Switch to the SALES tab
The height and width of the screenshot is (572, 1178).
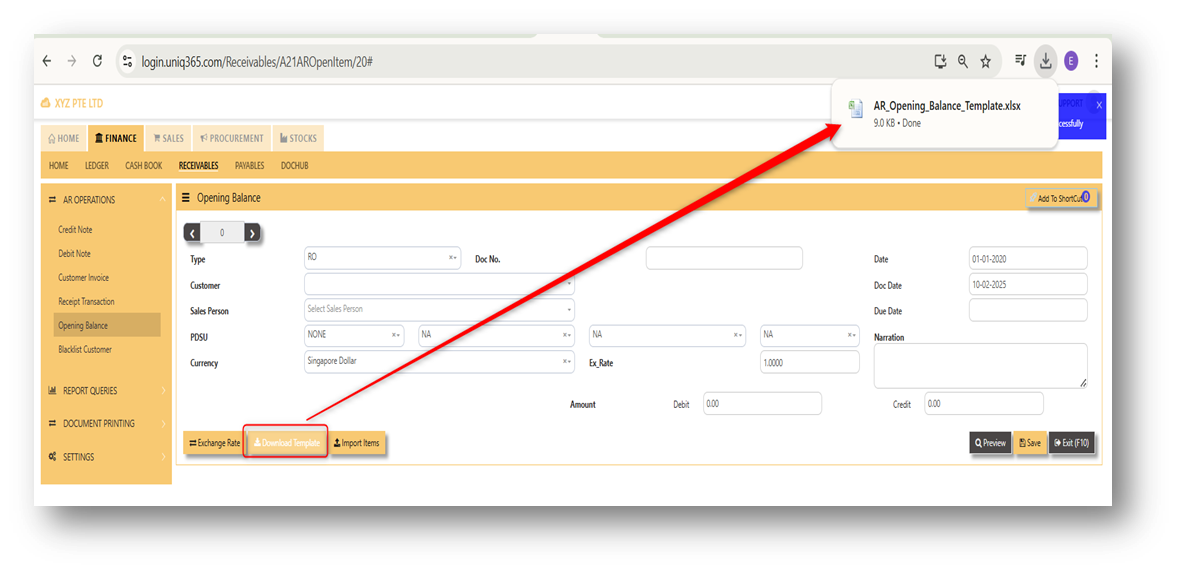click(x=168, y=138)
